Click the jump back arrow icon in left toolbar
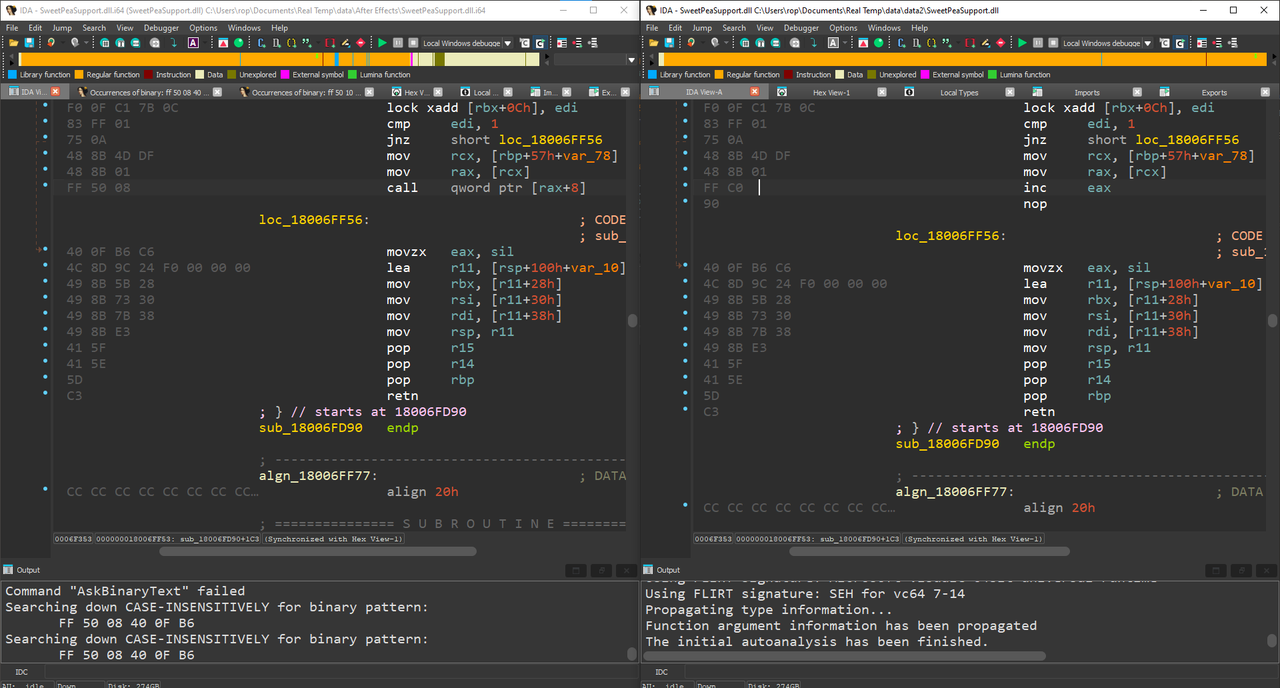This screenshot has height=688, width=1280. [51, 43]
